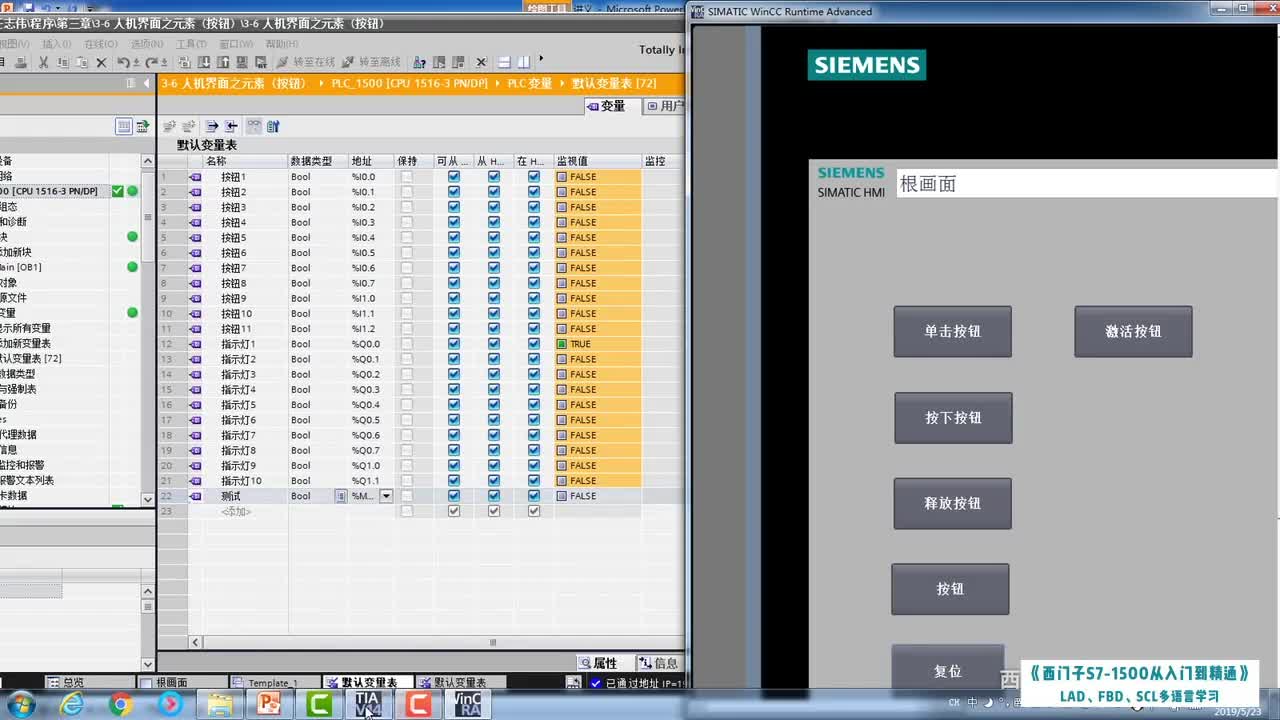Click the Undo arrow icon
This screenshot has width=1280, height=720.
(123, 62)
